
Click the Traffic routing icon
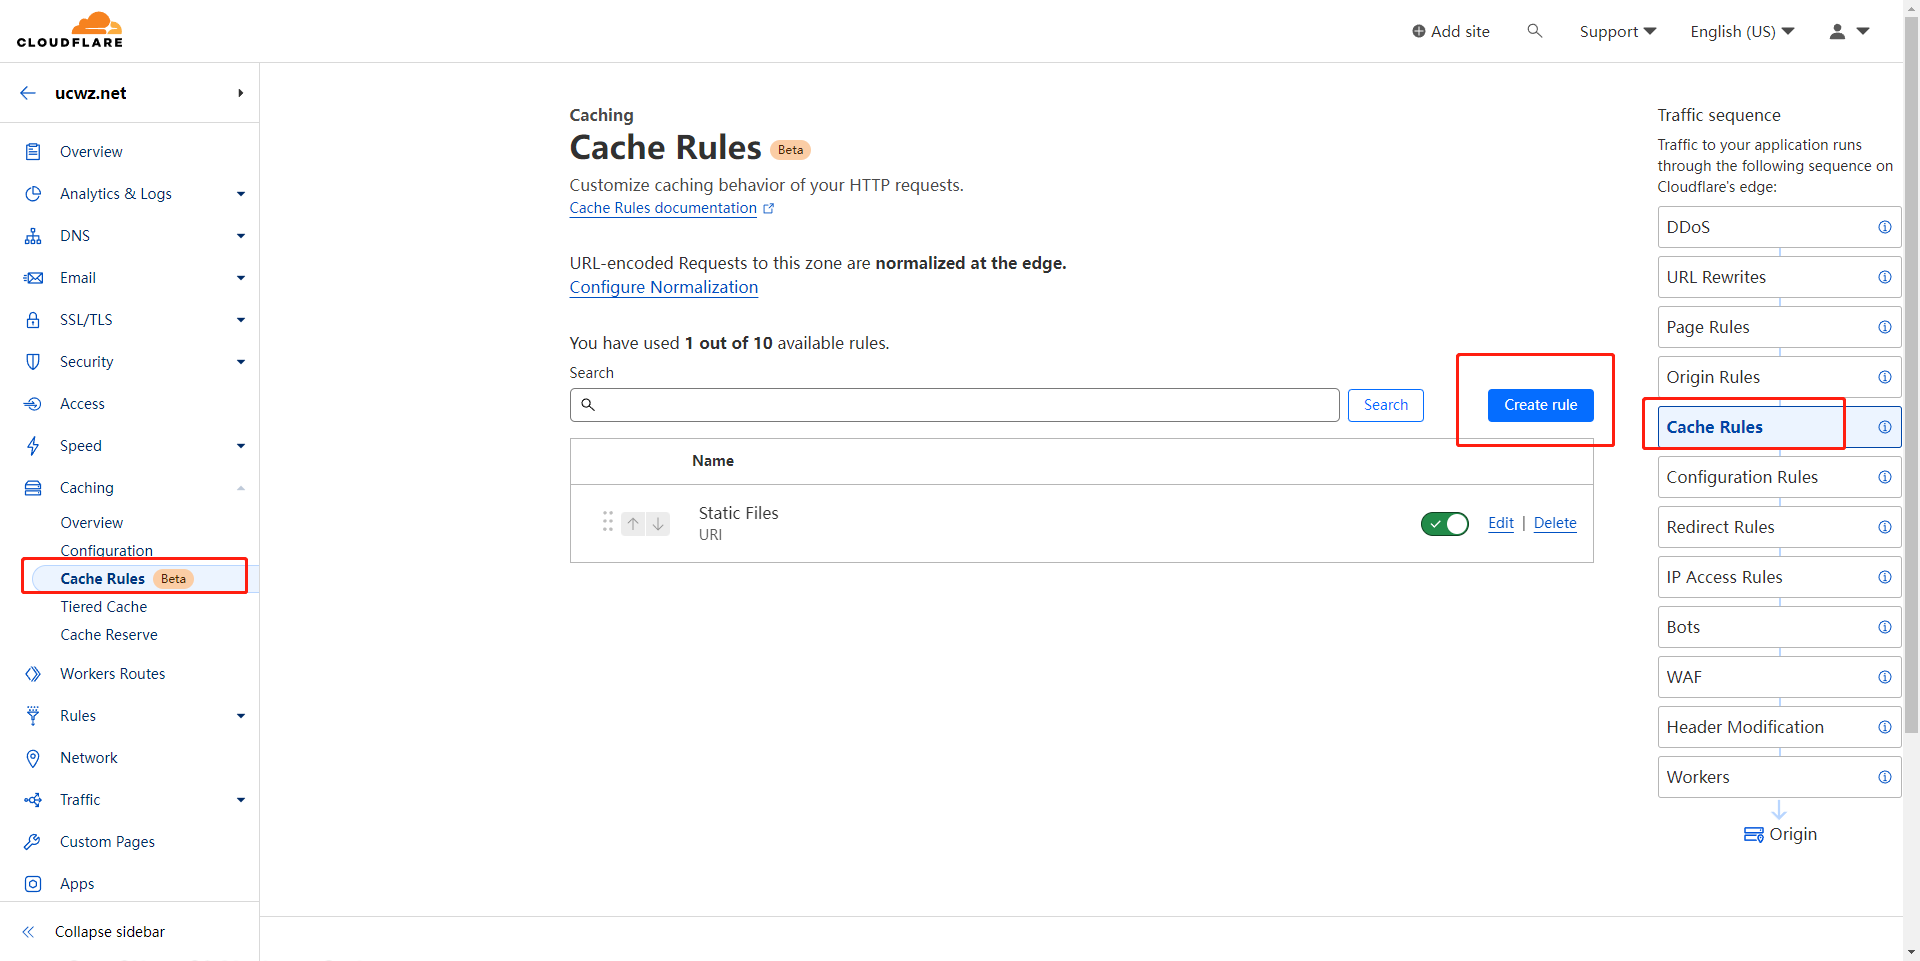[33, 800]
